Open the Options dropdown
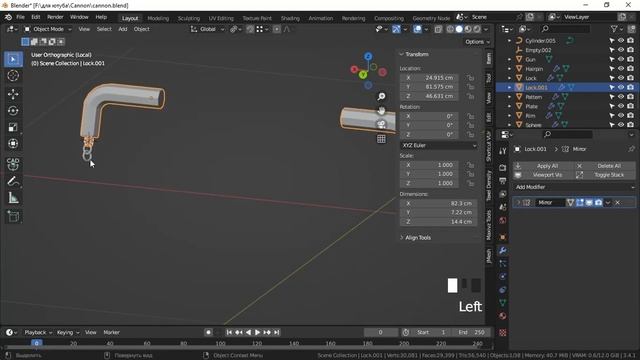The width and height of the screenshot is (640, 360). click(x=477, y=42)
